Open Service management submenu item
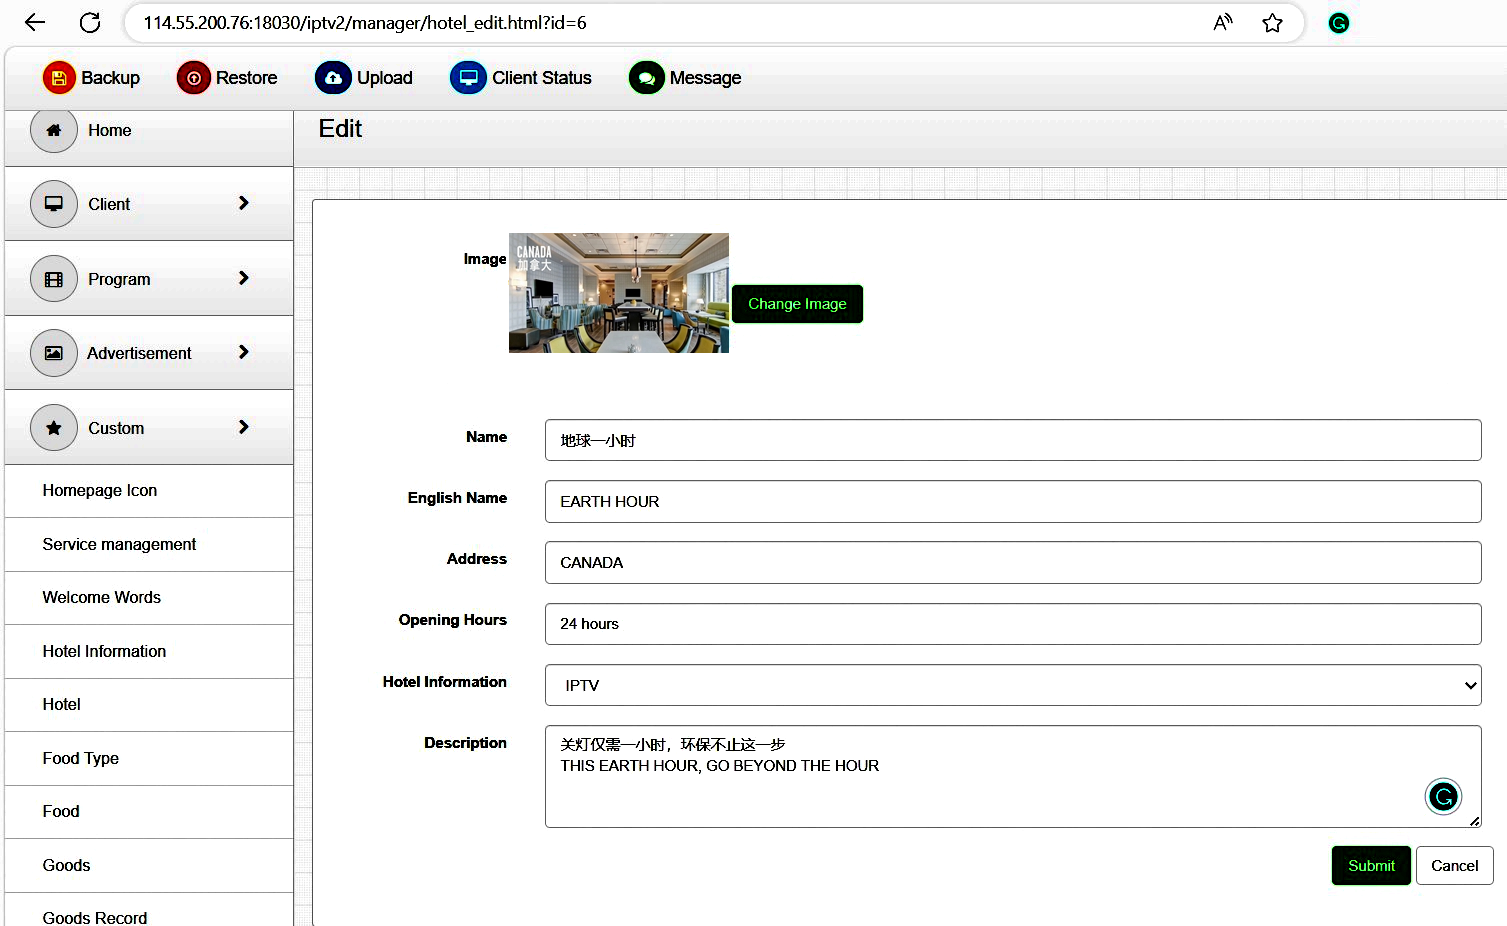The height and width of the screenshot is (926, 1507). point(149,544)
